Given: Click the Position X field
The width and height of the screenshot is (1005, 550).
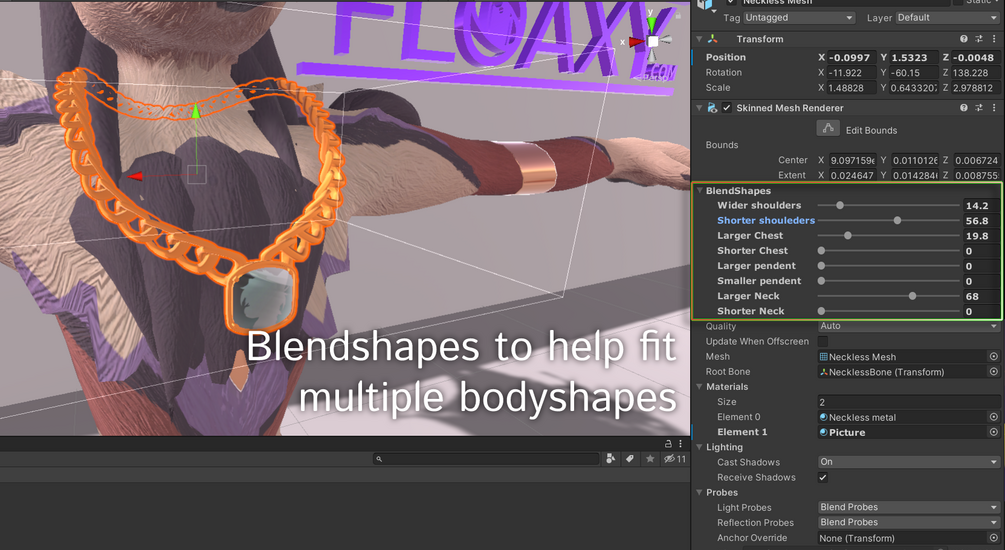Looking at the screenshot, I should (x=851, y=57).
